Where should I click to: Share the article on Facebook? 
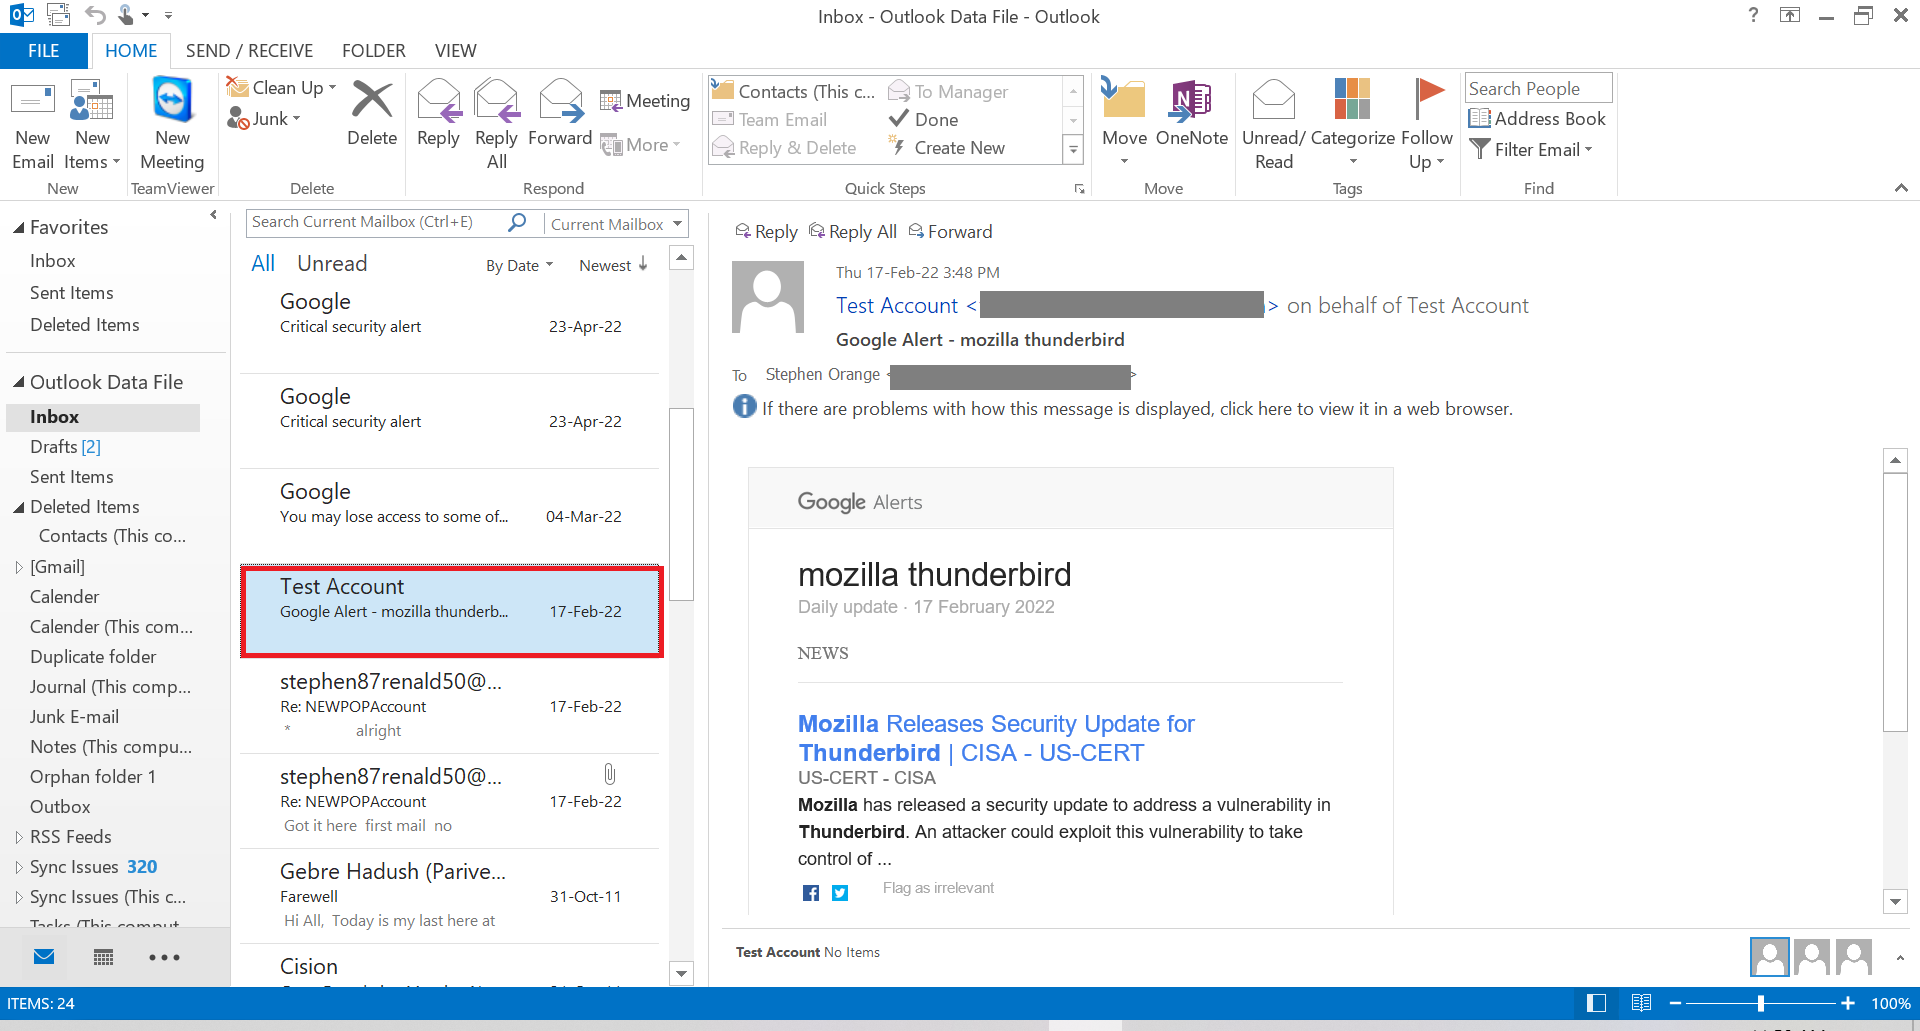pos(811,893)
